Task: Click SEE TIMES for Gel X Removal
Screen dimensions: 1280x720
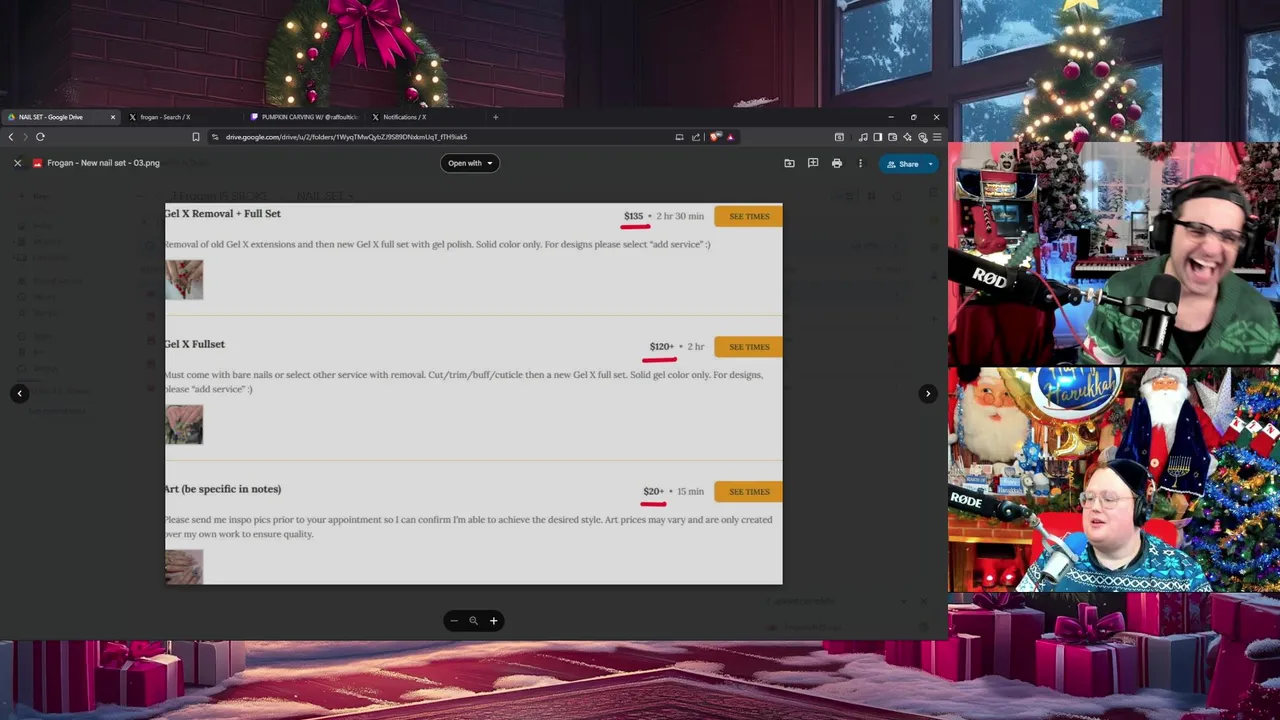Action: (749, 216)
